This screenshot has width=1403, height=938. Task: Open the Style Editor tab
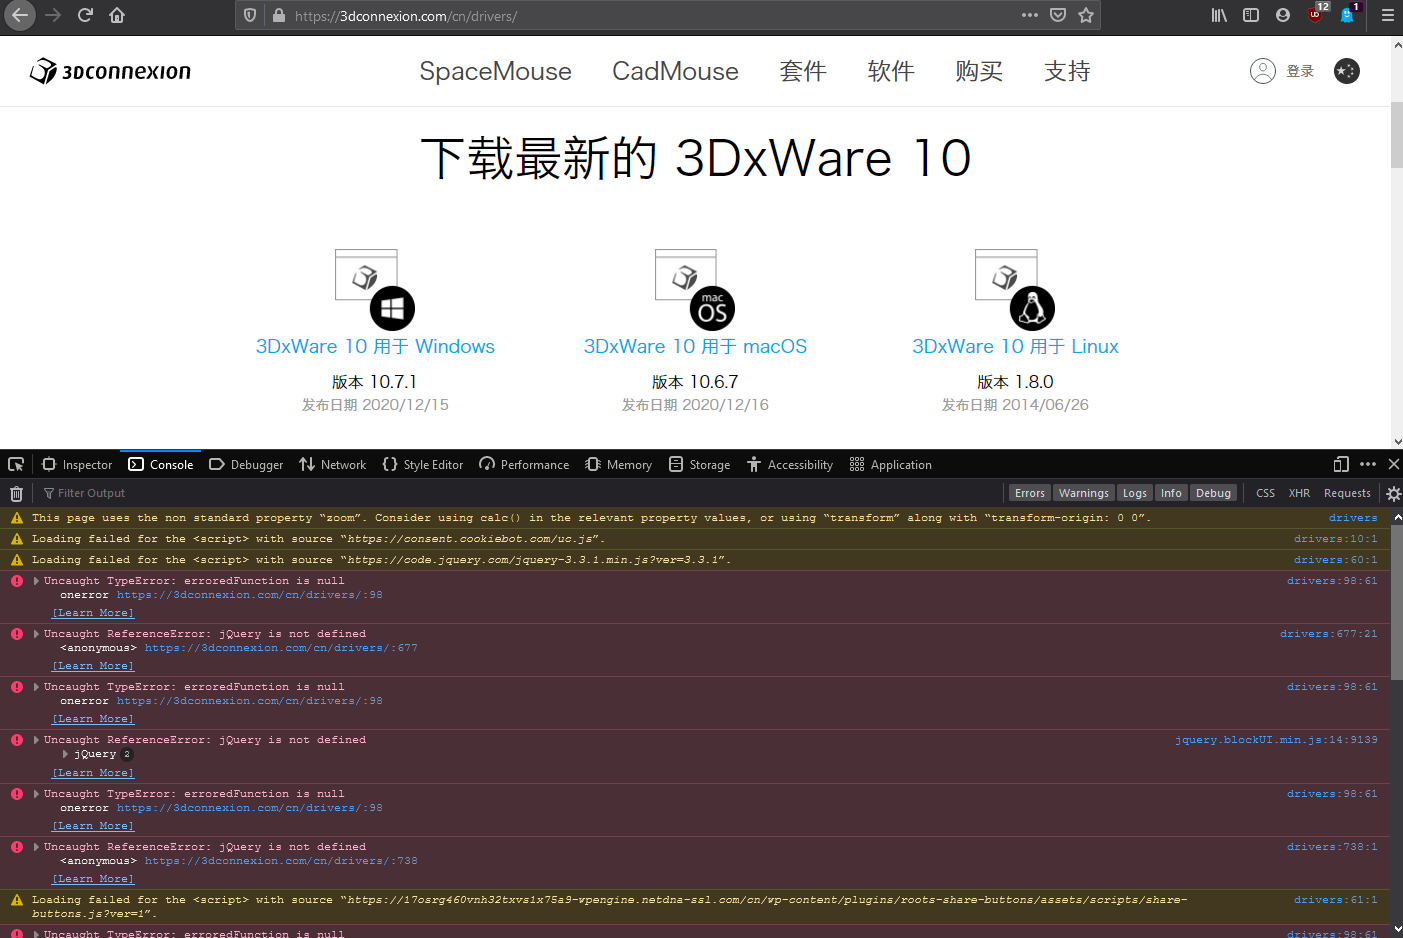(x=423, y=465)
